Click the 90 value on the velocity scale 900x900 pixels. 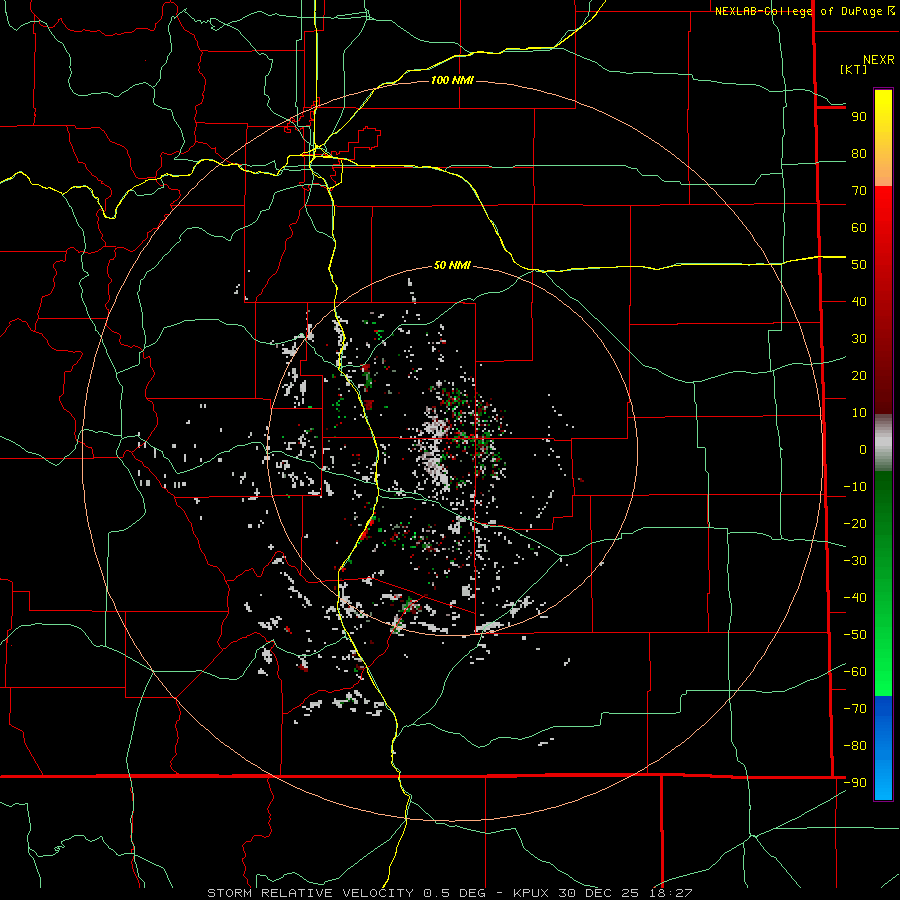(x=859, y=117)
